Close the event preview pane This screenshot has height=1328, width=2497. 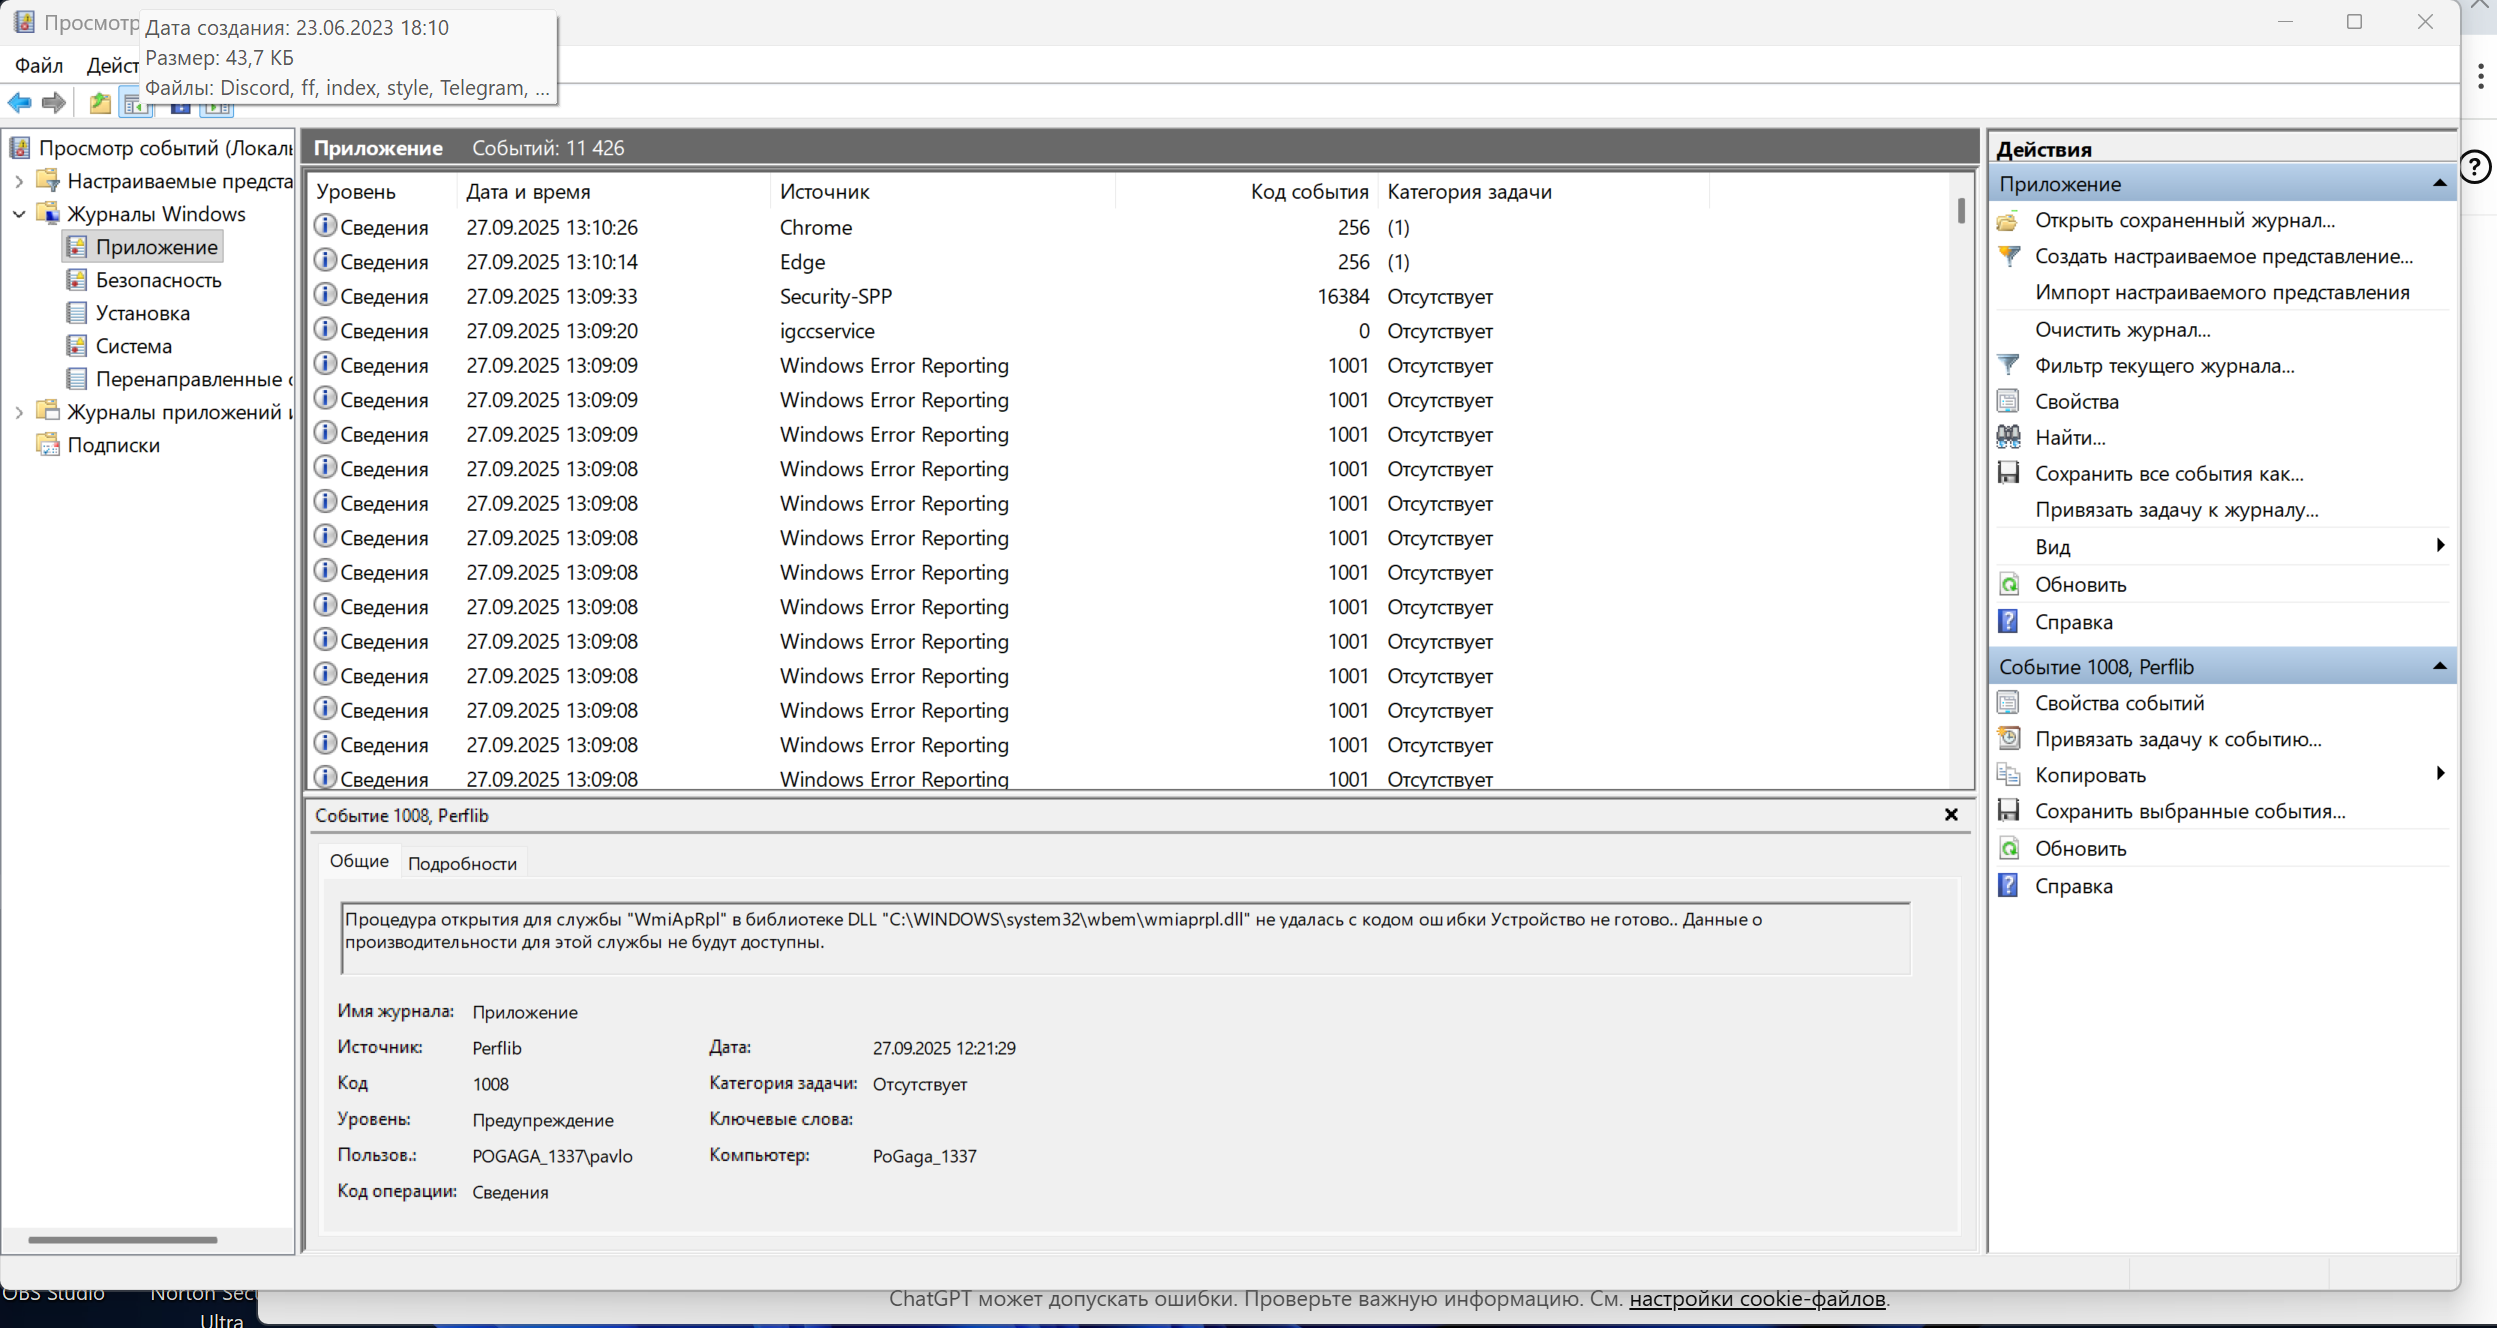click(x=1950, y=815)
